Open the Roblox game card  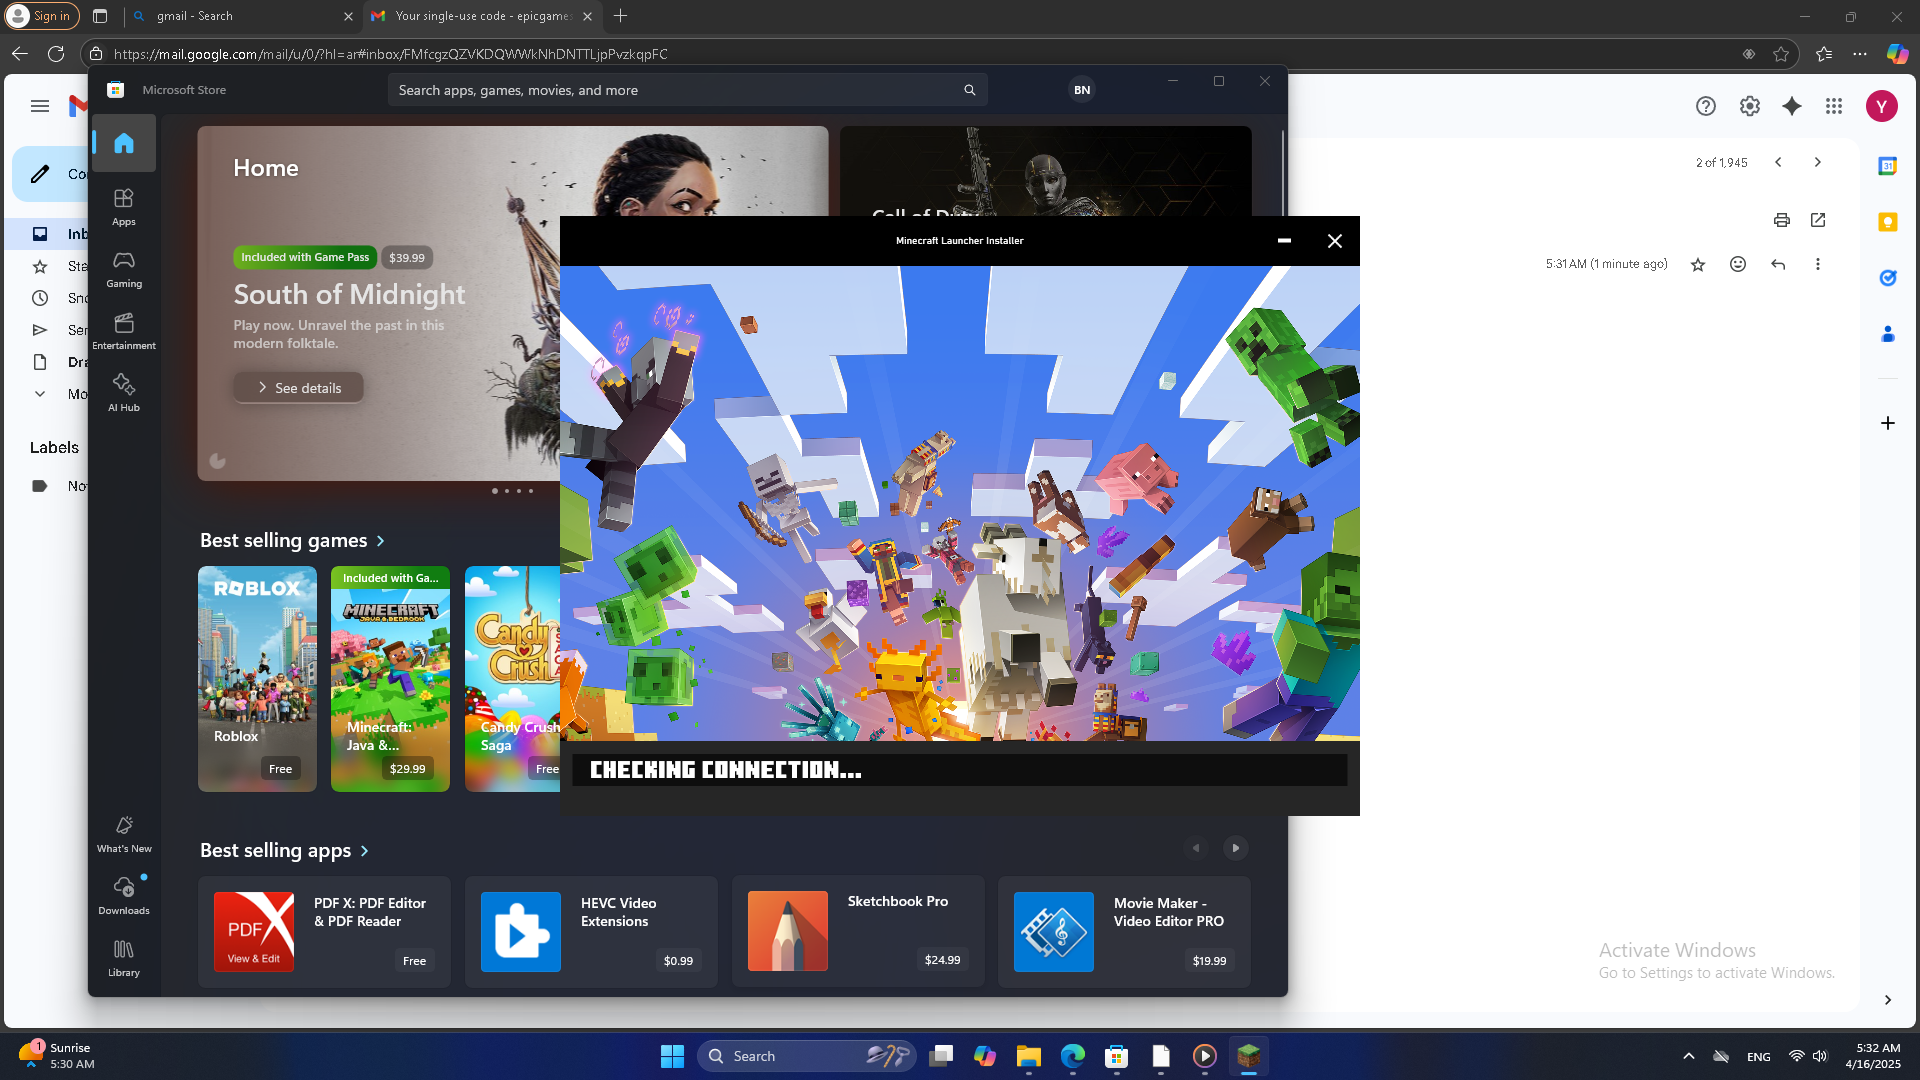pos(257,679)
